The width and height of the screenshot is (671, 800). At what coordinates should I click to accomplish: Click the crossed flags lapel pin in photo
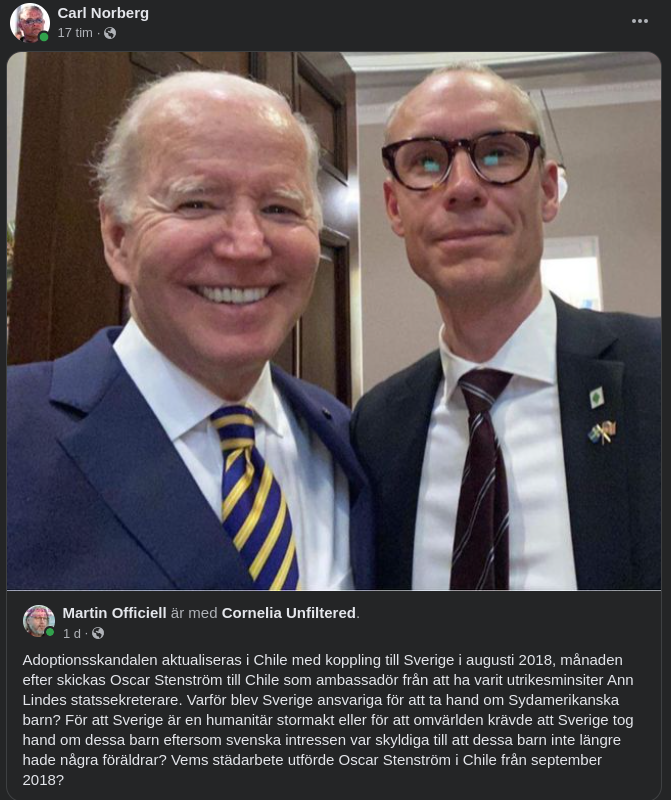[x=602, y=432]
